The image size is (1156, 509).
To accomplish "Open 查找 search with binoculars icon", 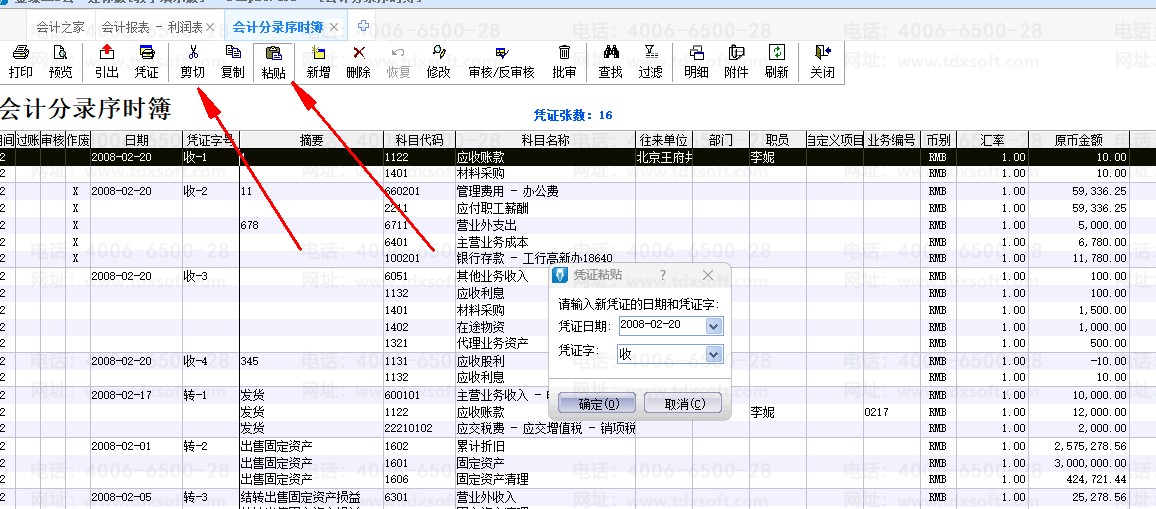I will [x=610, y=61].
